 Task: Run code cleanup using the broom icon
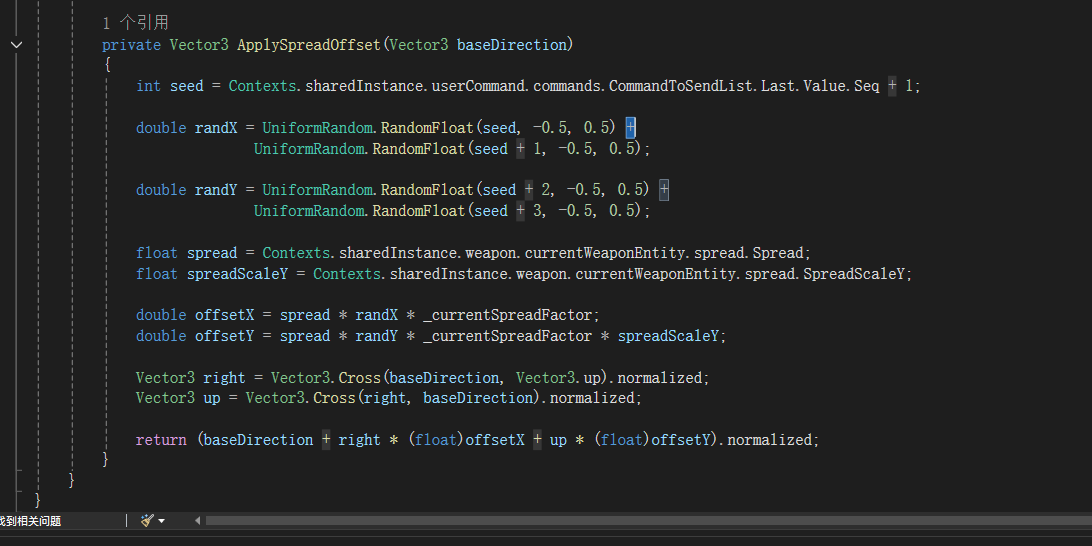click(147, 520)
